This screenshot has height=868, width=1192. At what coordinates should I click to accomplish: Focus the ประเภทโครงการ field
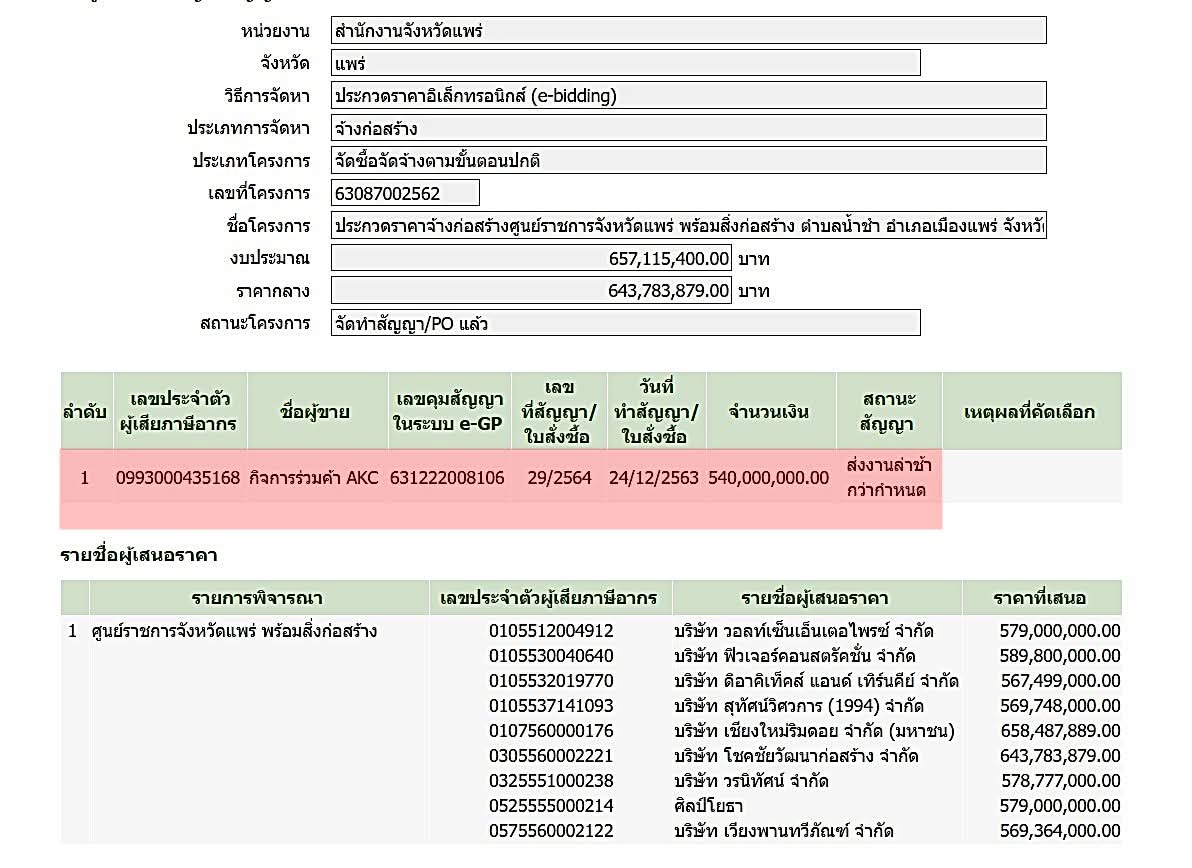[688, 161]
